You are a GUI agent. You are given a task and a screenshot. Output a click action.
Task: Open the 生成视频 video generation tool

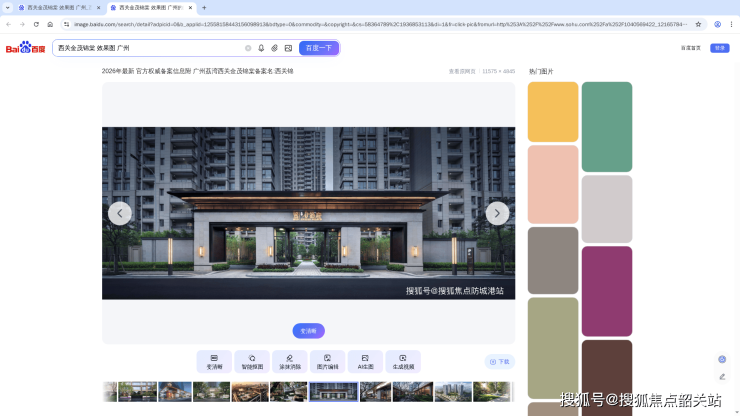403,362
